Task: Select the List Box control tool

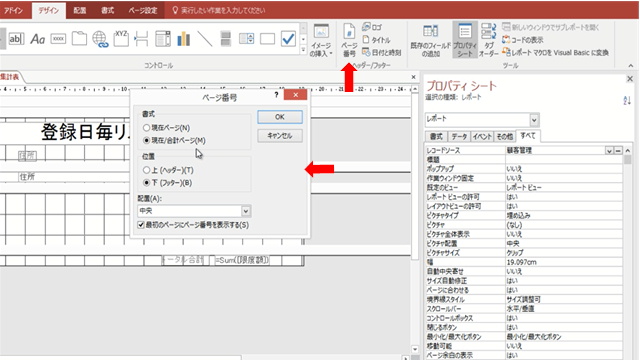Action: click(247, 39)
